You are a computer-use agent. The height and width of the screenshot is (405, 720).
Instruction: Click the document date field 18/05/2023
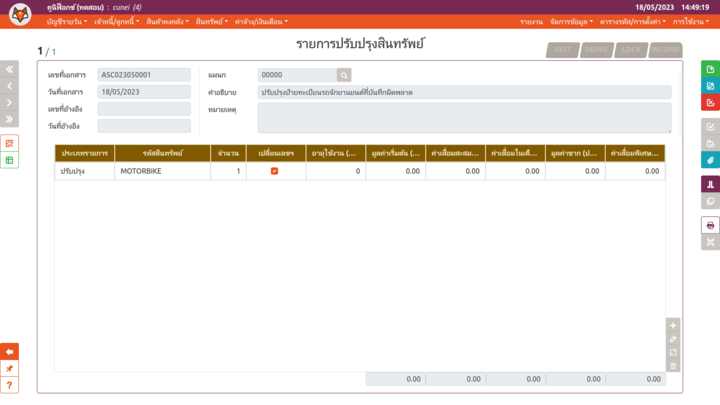tap(144, 92)
